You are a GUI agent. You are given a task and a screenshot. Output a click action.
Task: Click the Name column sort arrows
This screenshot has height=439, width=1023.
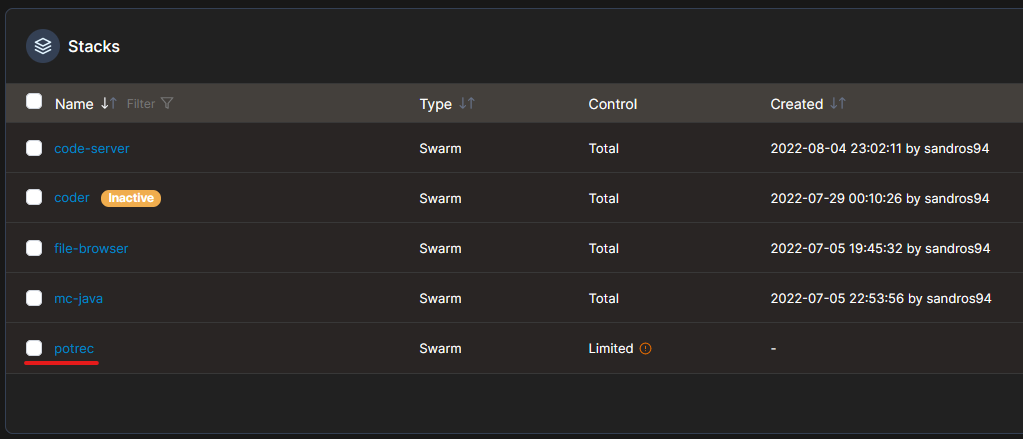pyautogui.click(x=109, y=103)
